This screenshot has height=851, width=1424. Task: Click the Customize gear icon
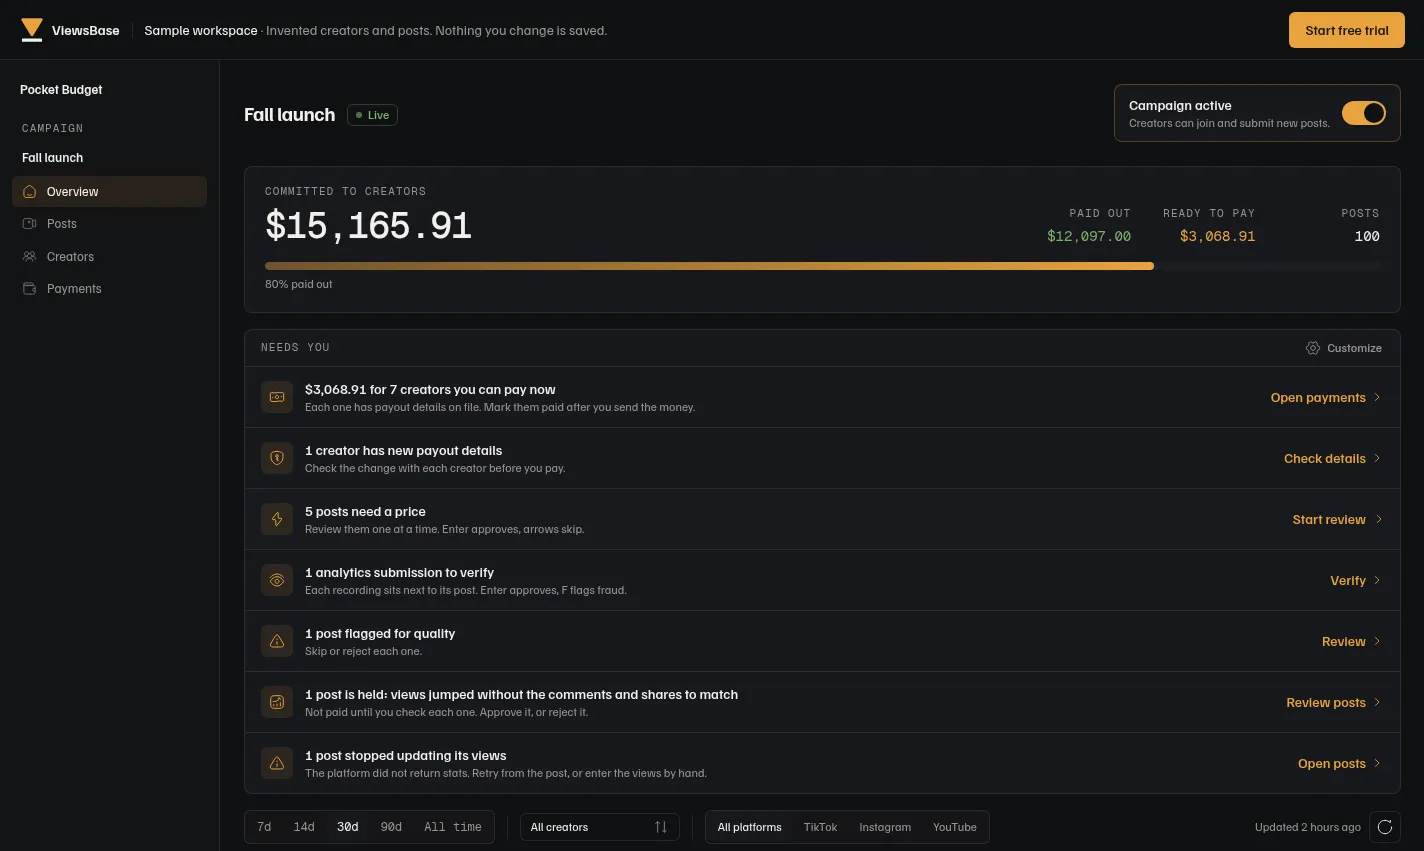pyautogui.click(x=1313, y=348)
